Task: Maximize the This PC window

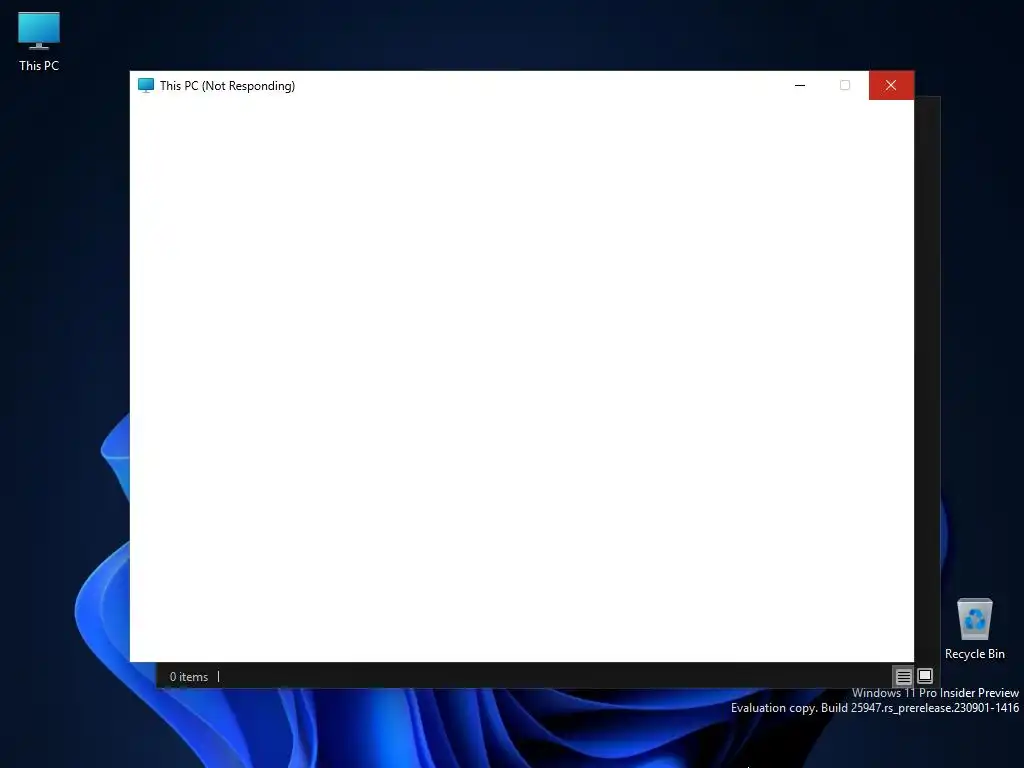Action: pyautogui.click(x=845, y=86)
